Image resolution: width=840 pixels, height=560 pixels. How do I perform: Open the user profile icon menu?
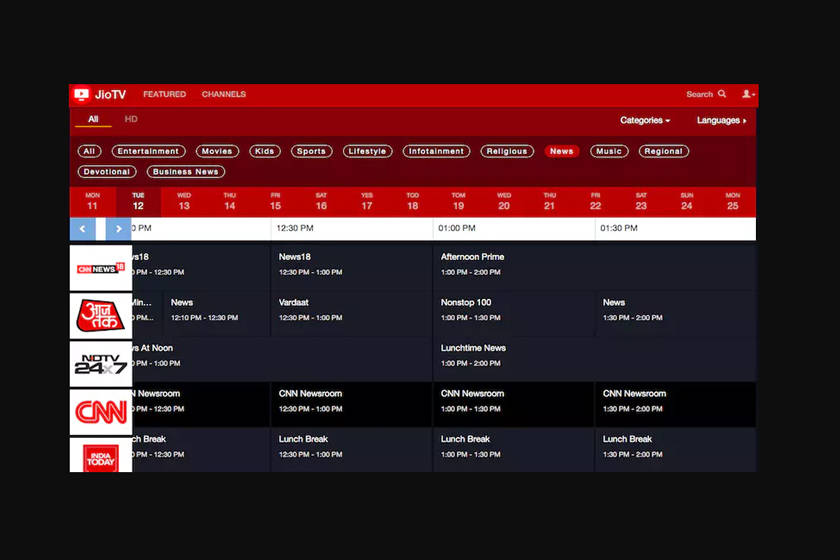pyautogui.click(x=747, y=95)
